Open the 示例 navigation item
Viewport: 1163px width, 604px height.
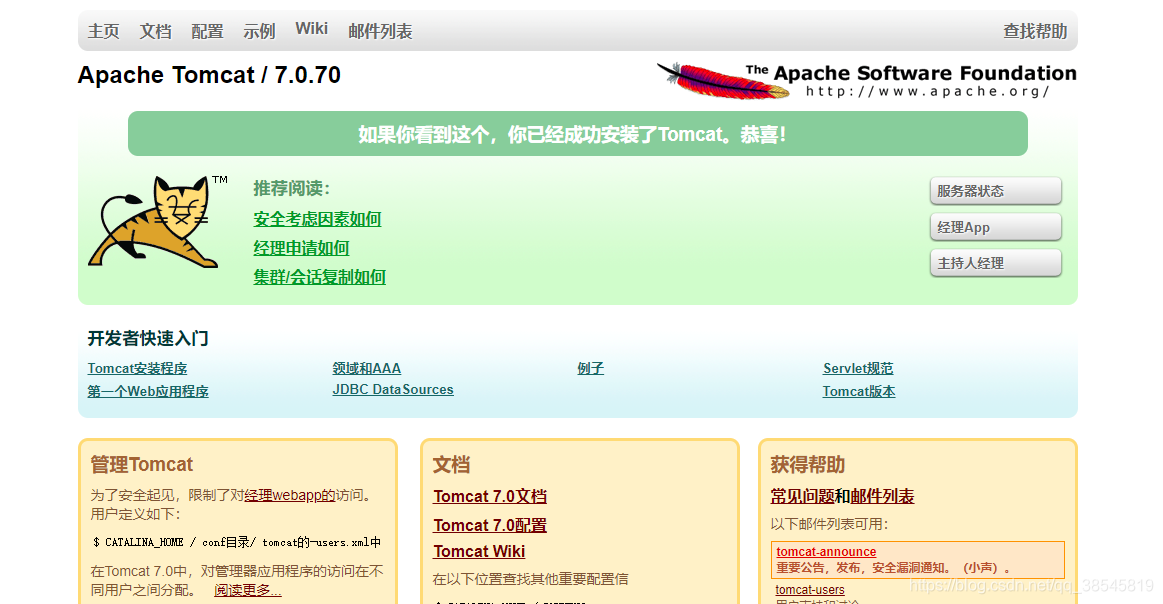coord(259,31)
